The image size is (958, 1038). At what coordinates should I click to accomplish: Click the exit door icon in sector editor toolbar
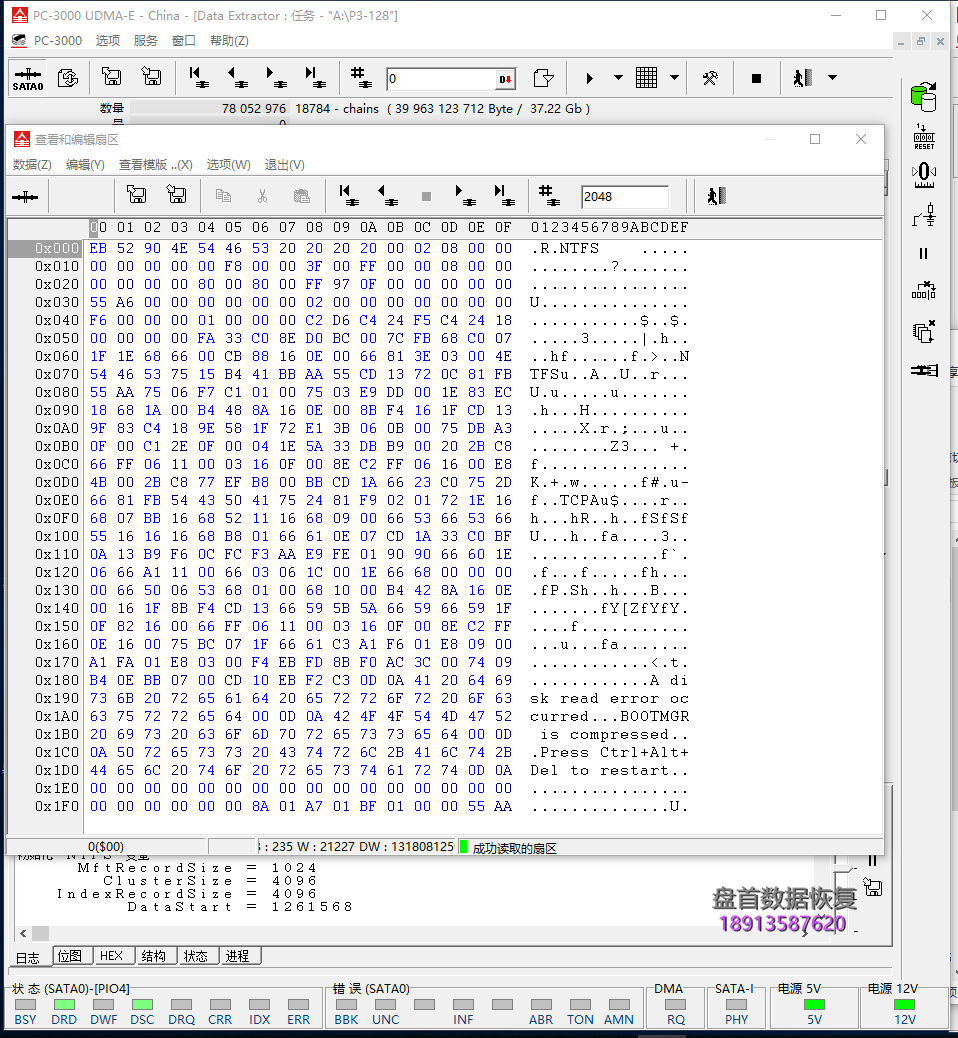pos(716,196)
